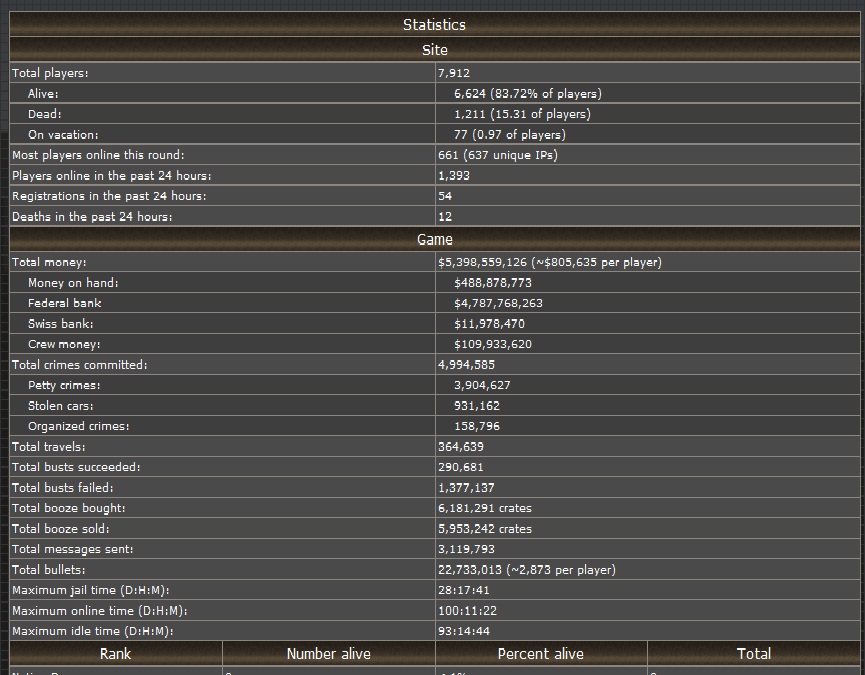Select the value $11,978,470
This screenshot has width=865, height=675.
(489, 324)
